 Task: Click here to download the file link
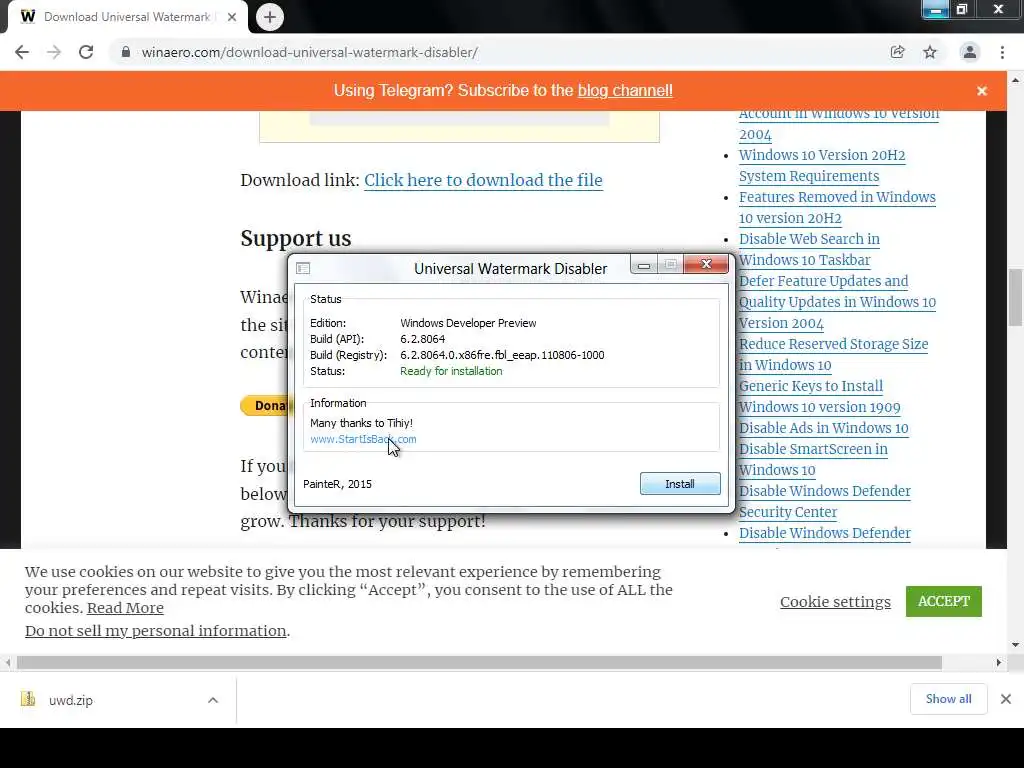click(x=483, y=180)
